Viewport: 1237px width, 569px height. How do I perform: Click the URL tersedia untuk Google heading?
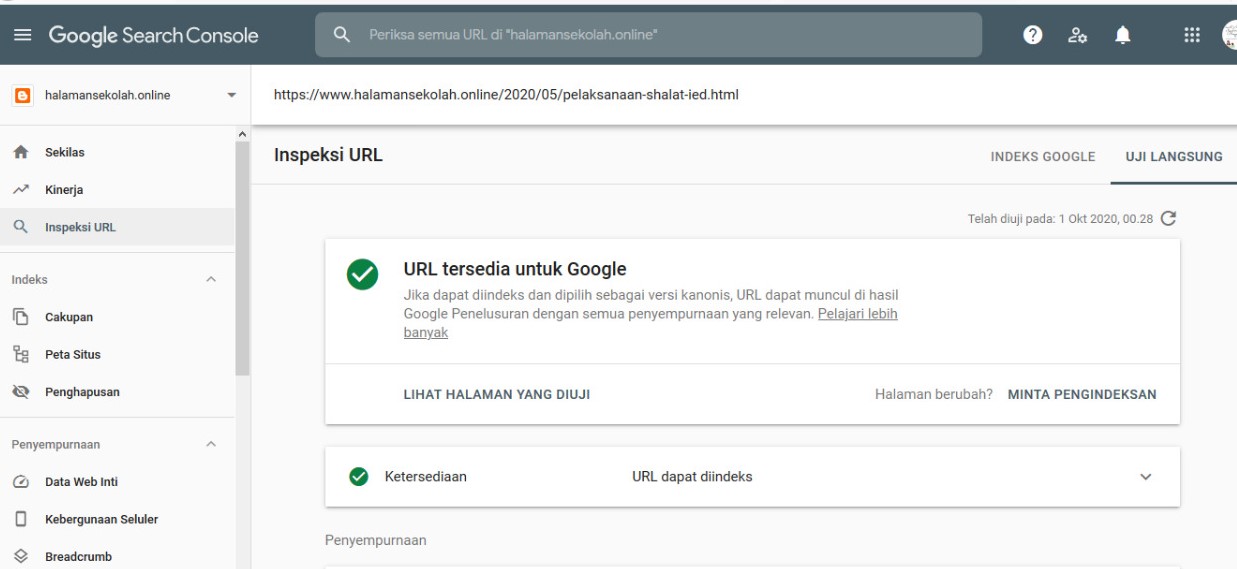(514, 269)
